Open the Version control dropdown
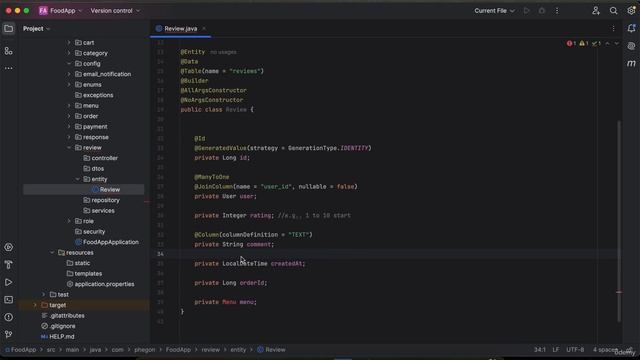This screenshot has width=640, height=360. (x=115, y=11)
